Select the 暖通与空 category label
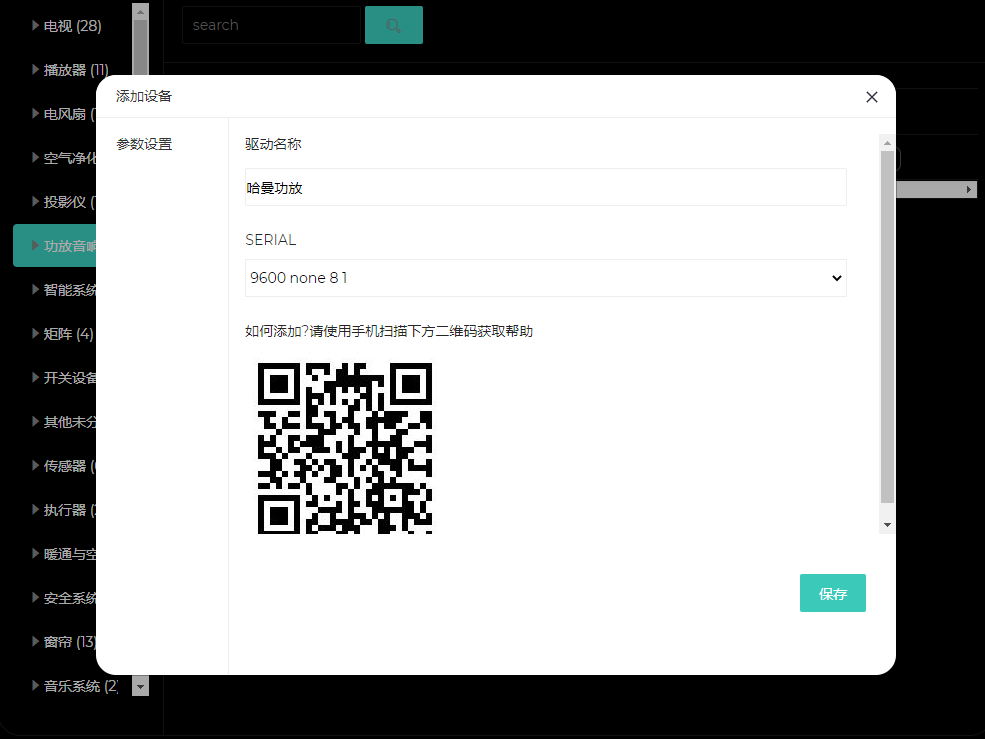The image size is (985, 739). point(70,554)
